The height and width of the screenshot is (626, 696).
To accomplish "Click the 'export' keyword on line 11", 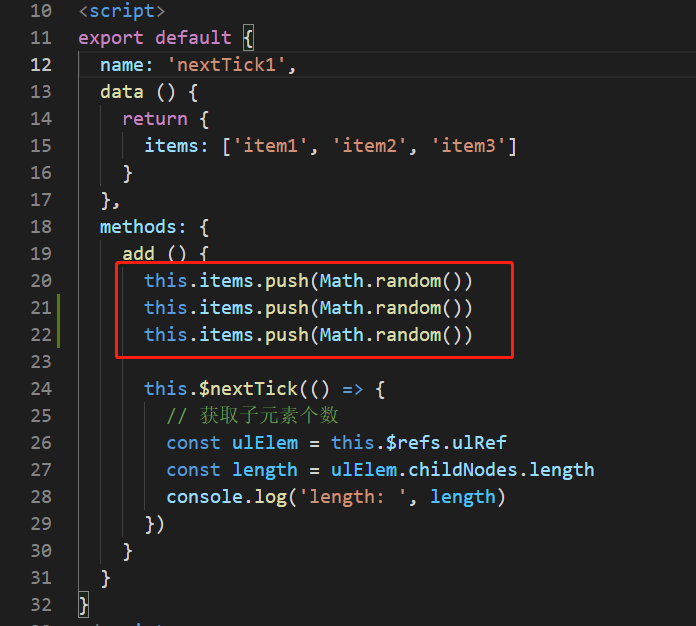I will pyautogui.click(x=111, y=38).
